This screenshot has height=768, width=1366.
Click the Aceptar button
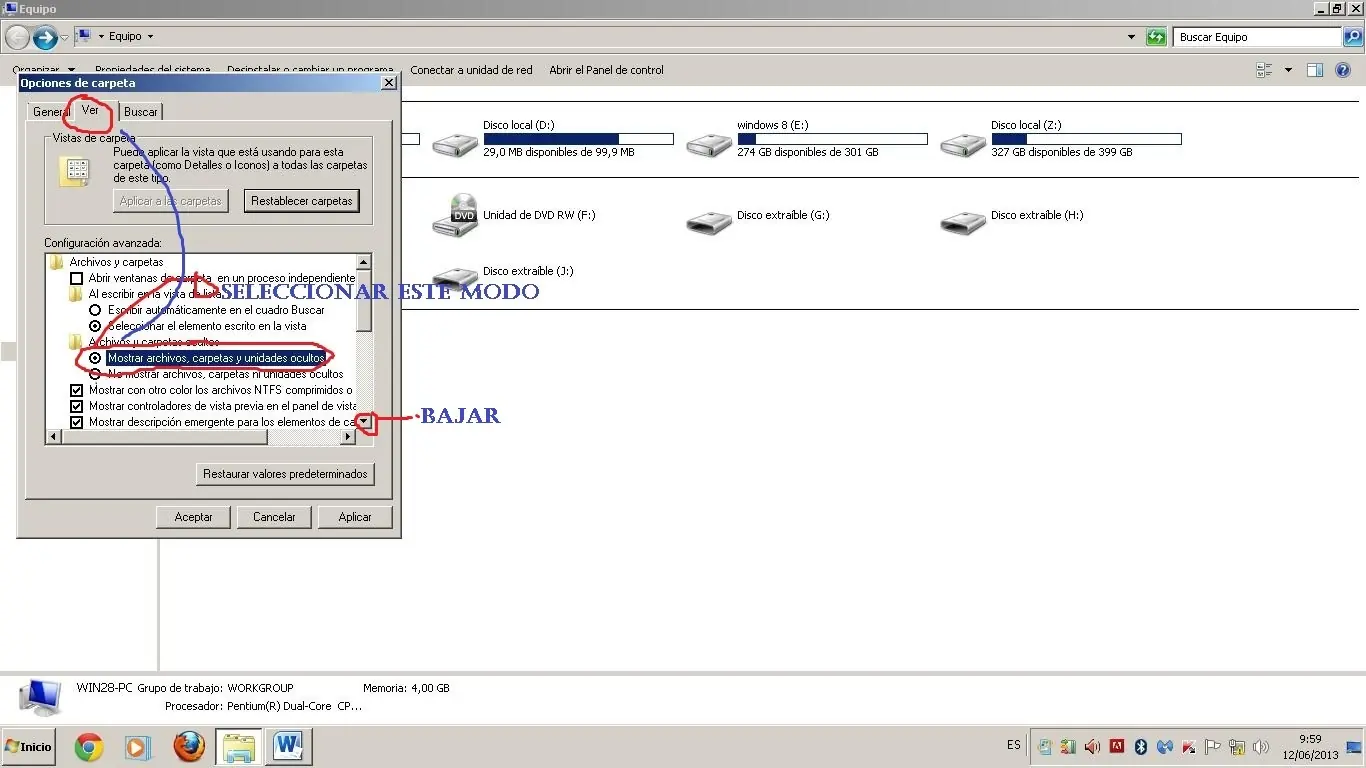click(194, 517)
